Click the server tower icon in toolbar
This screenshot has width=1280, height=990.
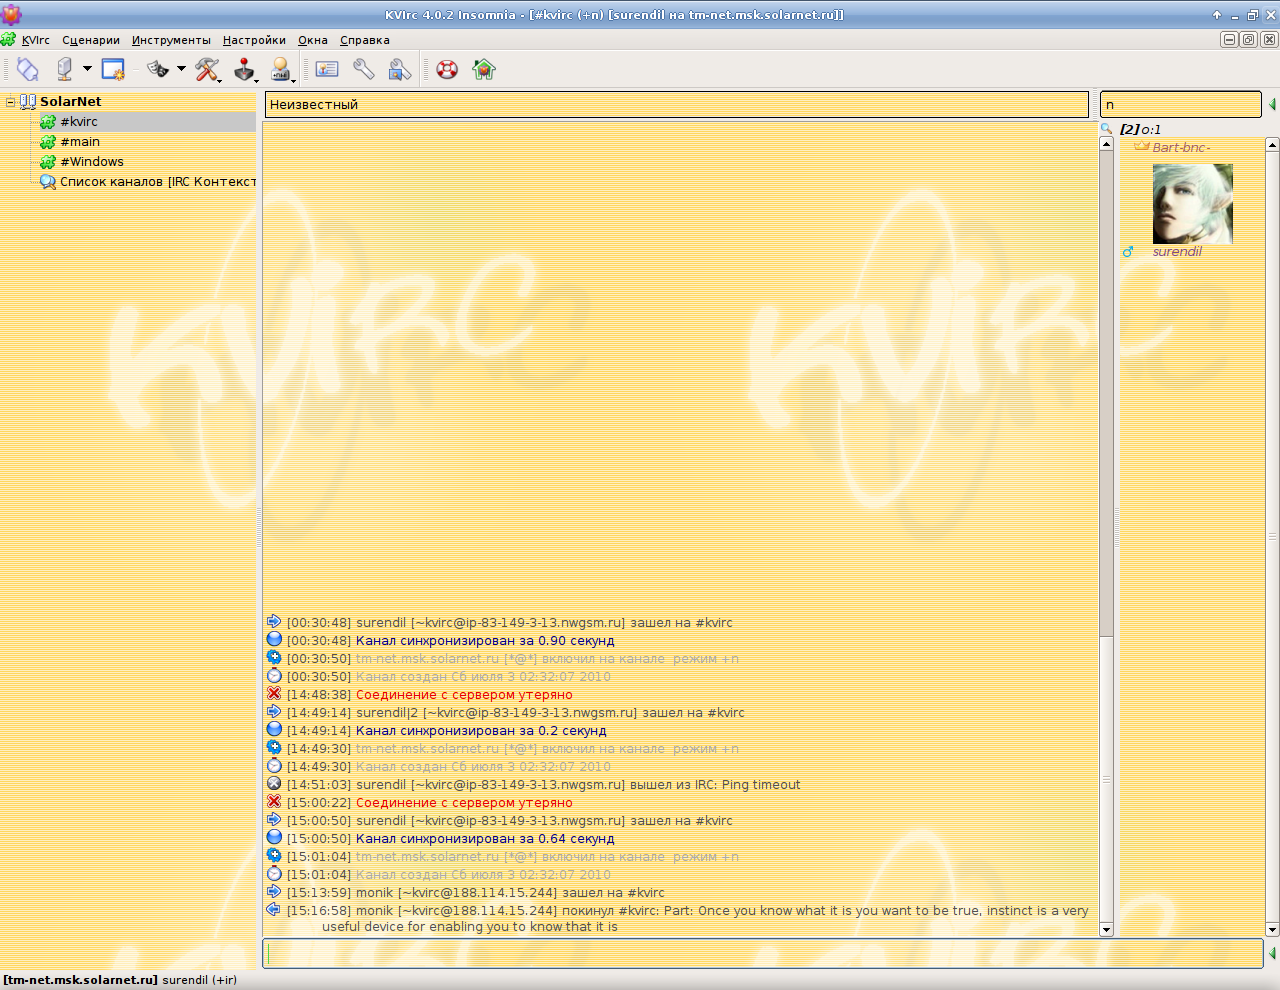click(x=65, y=69)
